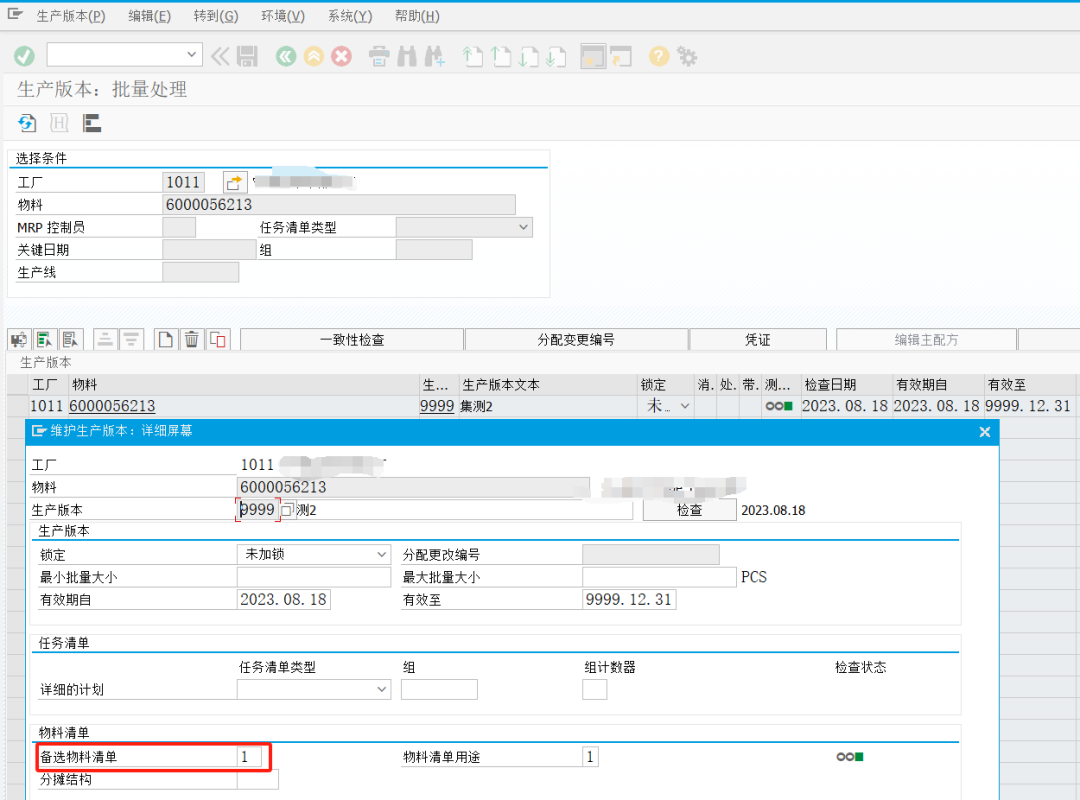Open the 帮助(H) menu

pyautogui.click(x=417, y=16)
